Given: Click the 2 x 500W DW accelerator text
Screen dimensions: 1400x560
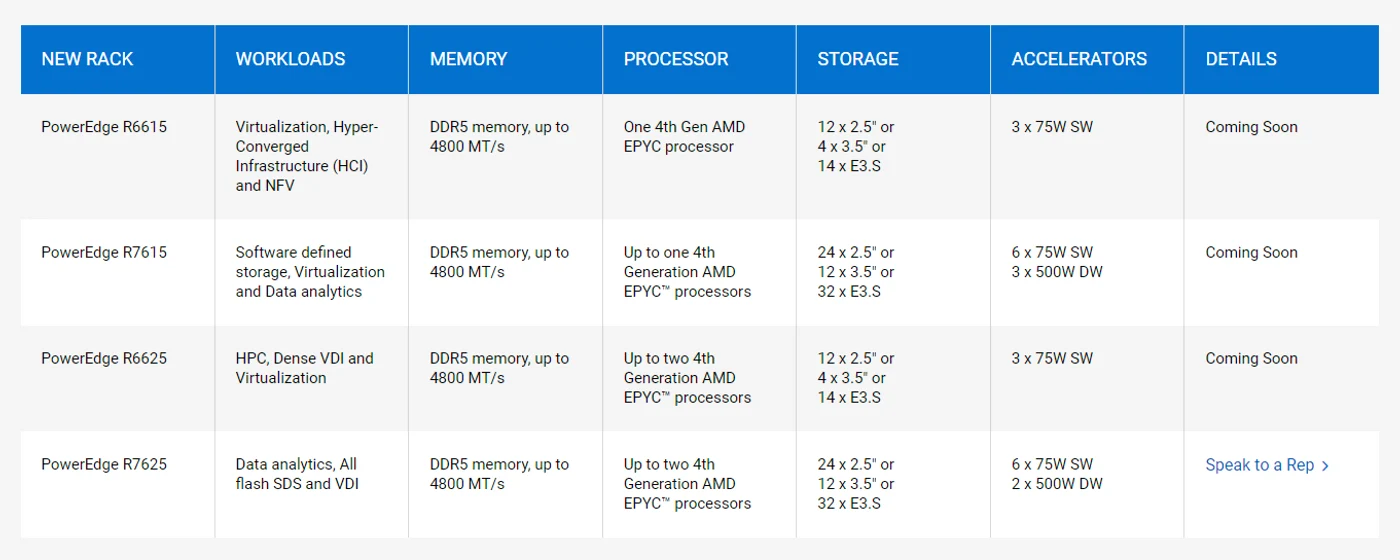Looking at the screenshot, I should coord(1057,484).
